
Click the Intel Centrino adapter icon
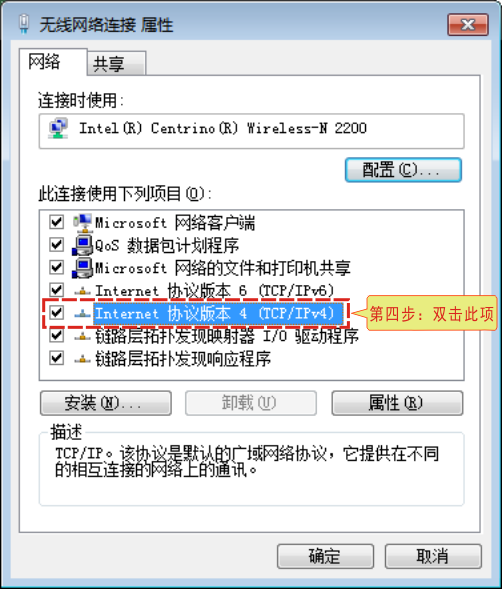coord(58,128)
